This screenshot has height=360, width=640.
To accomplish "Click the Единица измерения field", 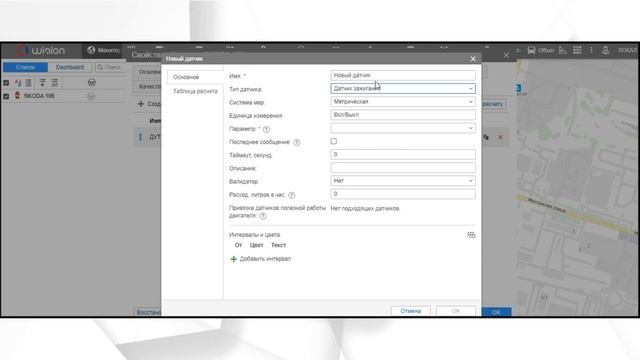I will [402, 115].
